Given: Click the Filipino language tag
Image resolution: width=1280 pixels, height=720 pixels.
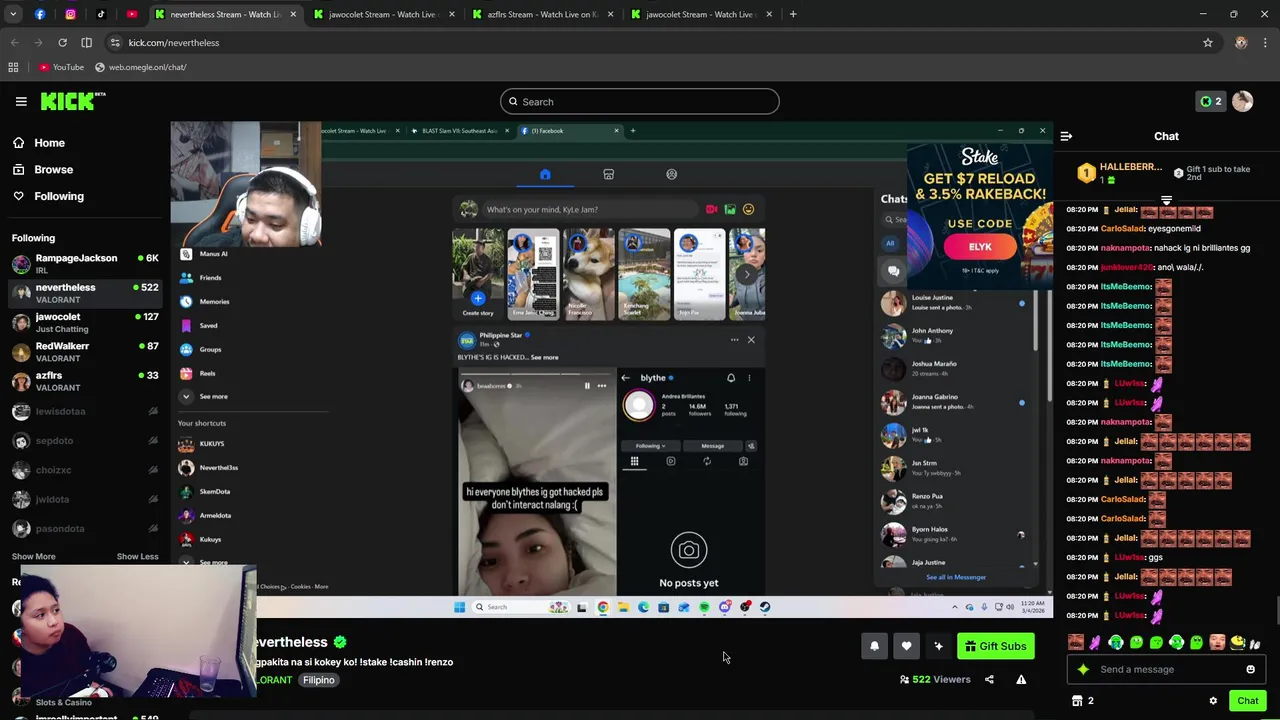Looking at the screenshot, I should point(319,680).
